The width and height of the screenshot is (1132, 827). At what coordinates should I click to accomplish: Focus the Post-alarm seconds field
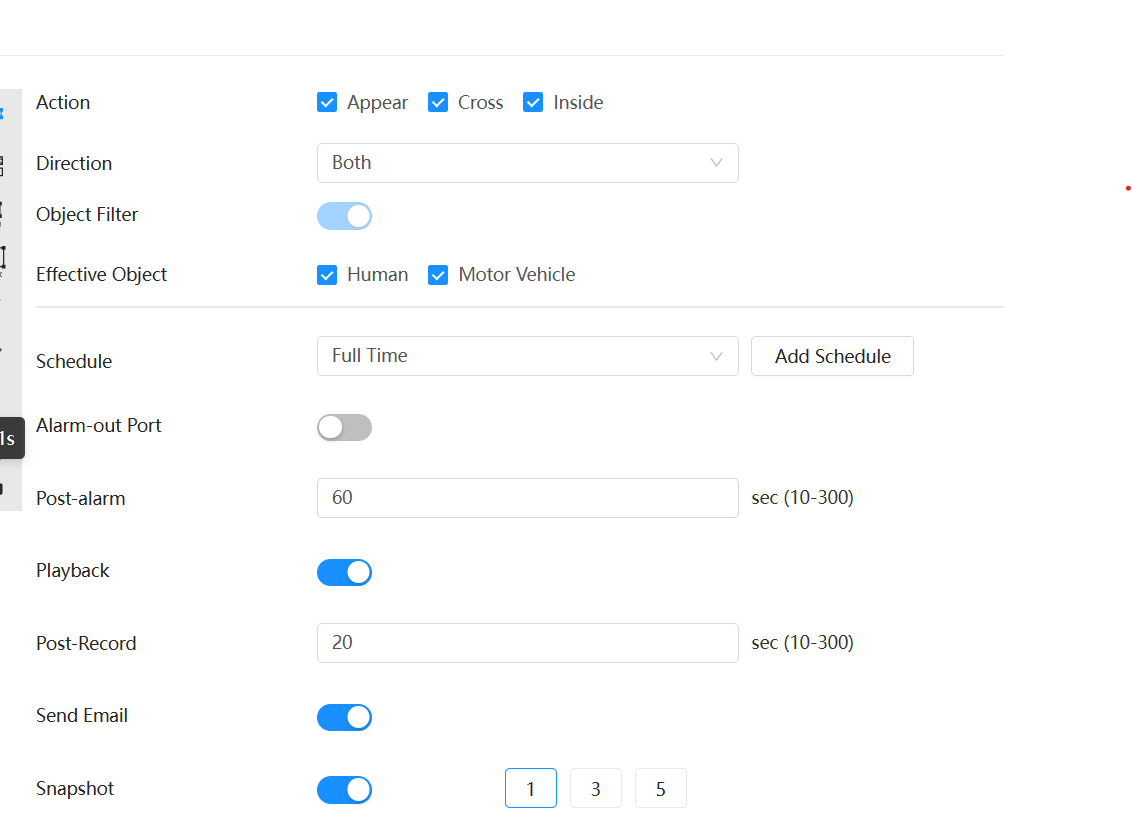click(528, 498)
